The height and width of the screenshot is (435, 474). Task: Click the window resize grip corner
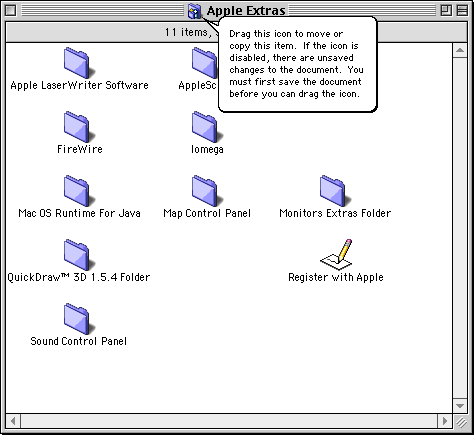click(x=460, y=421)
